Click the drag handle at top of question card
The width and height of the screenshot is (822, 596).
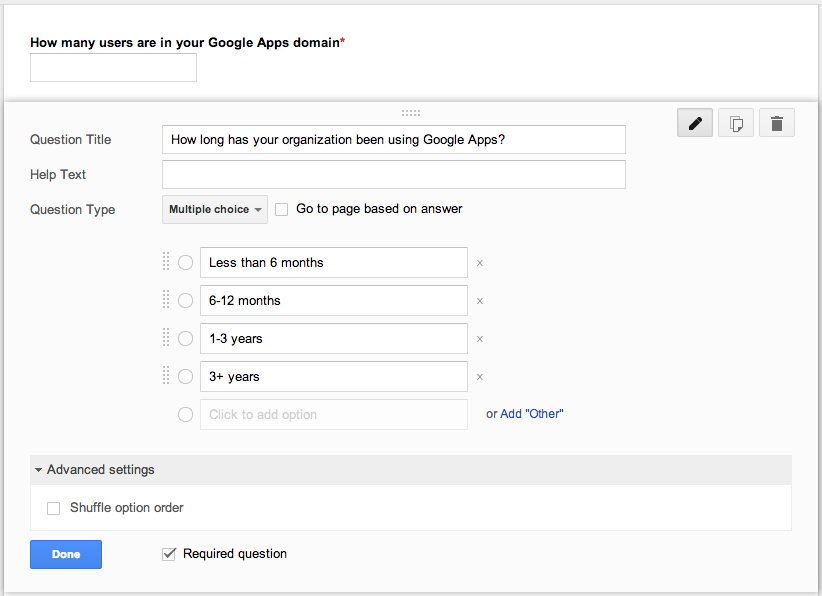411,113
